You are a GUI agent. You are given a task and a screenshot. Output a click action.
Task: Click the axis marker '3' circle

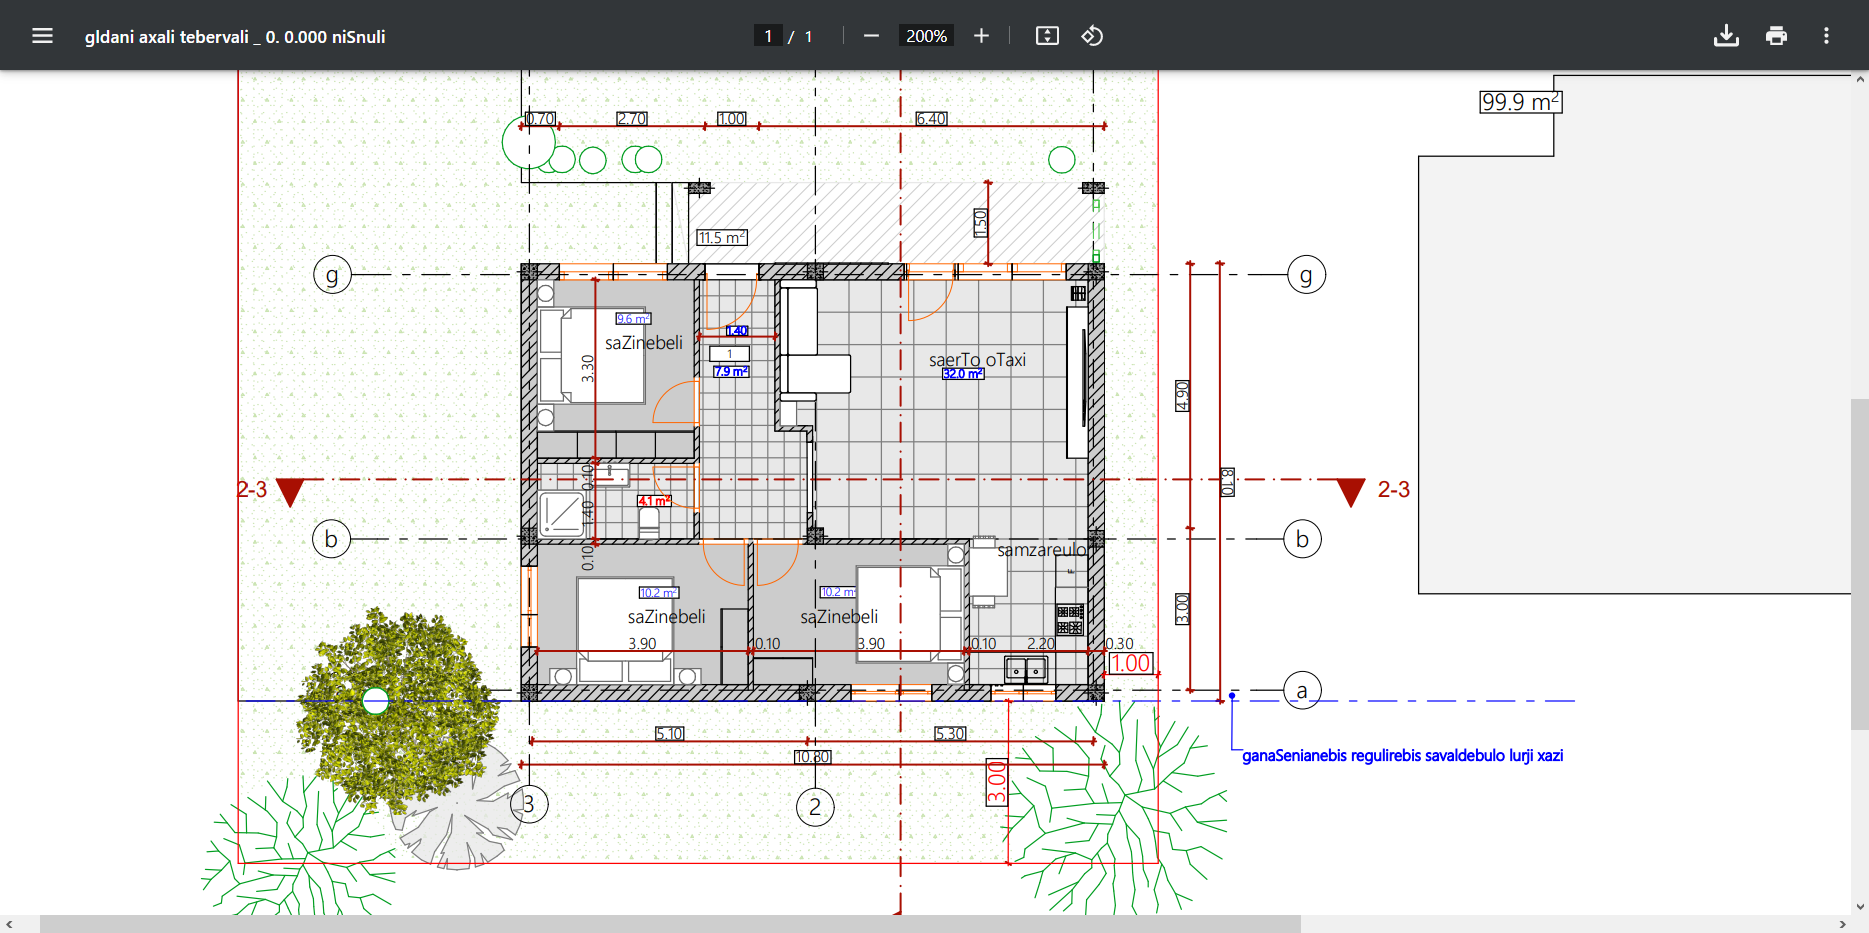point(529,804)
